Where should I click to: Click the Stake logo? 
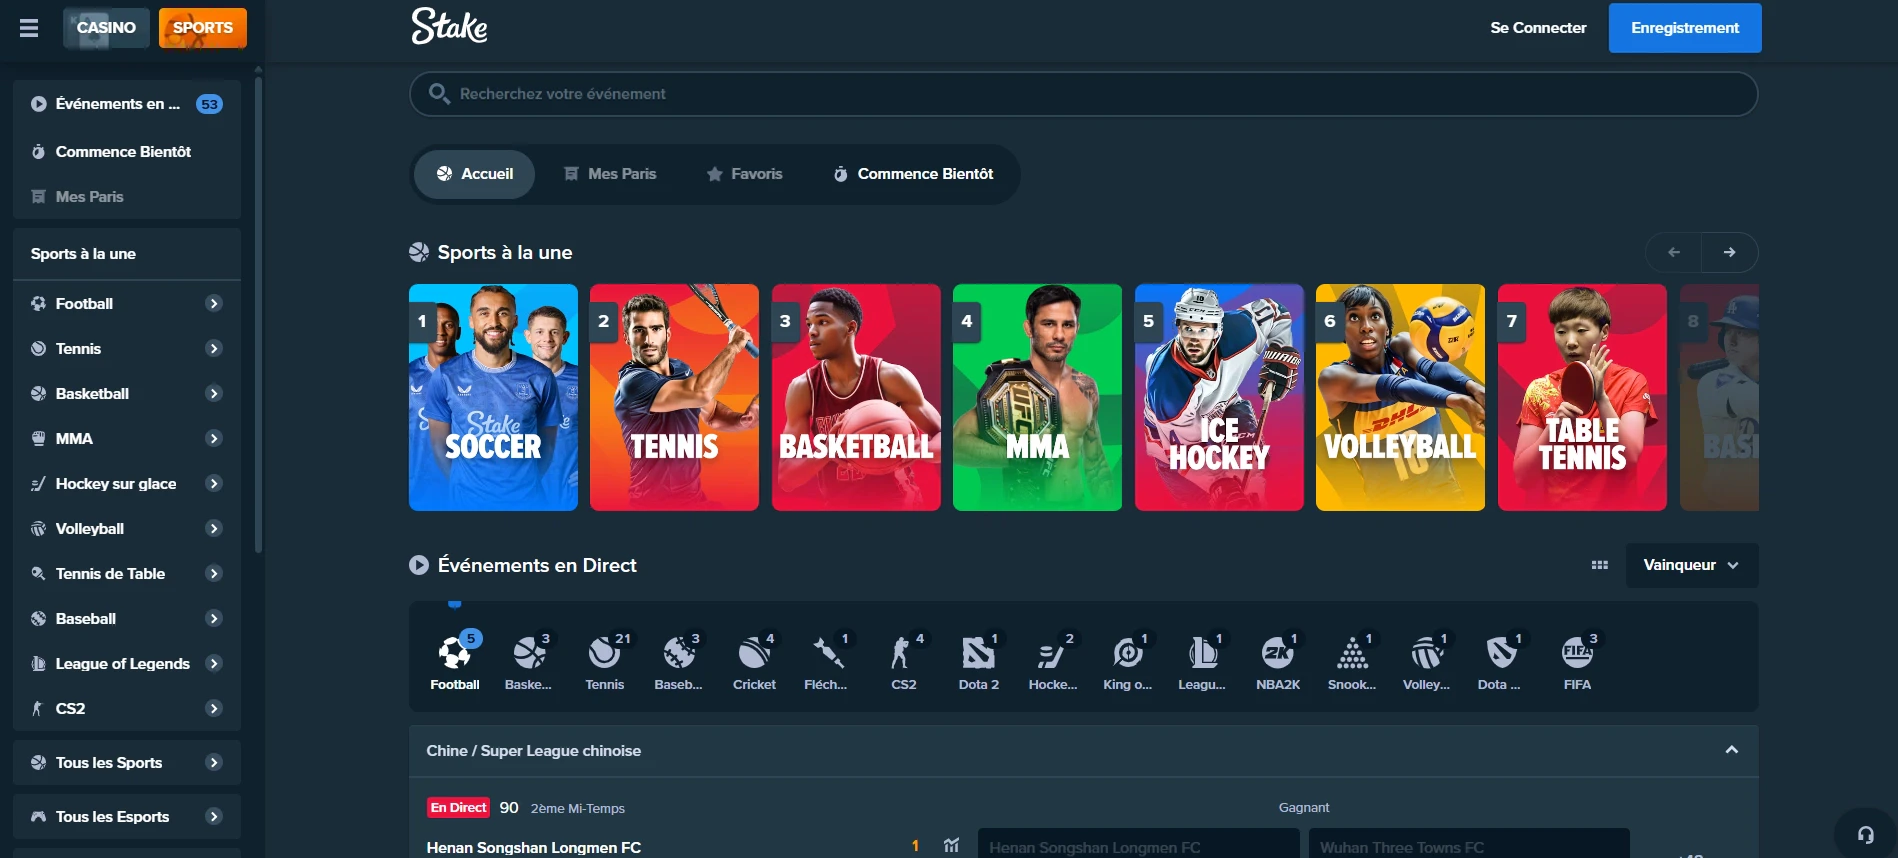449,27
